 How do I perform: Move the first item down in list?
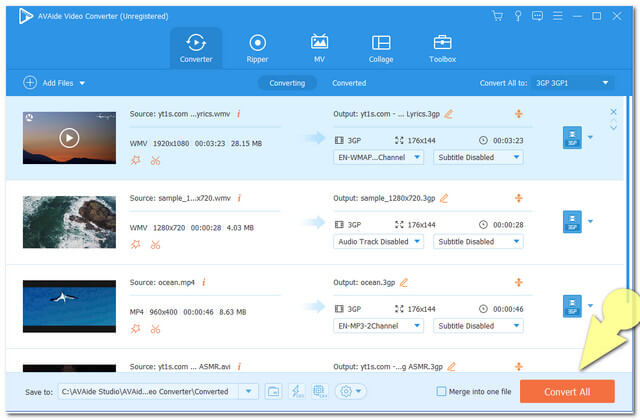click(613, 128)
